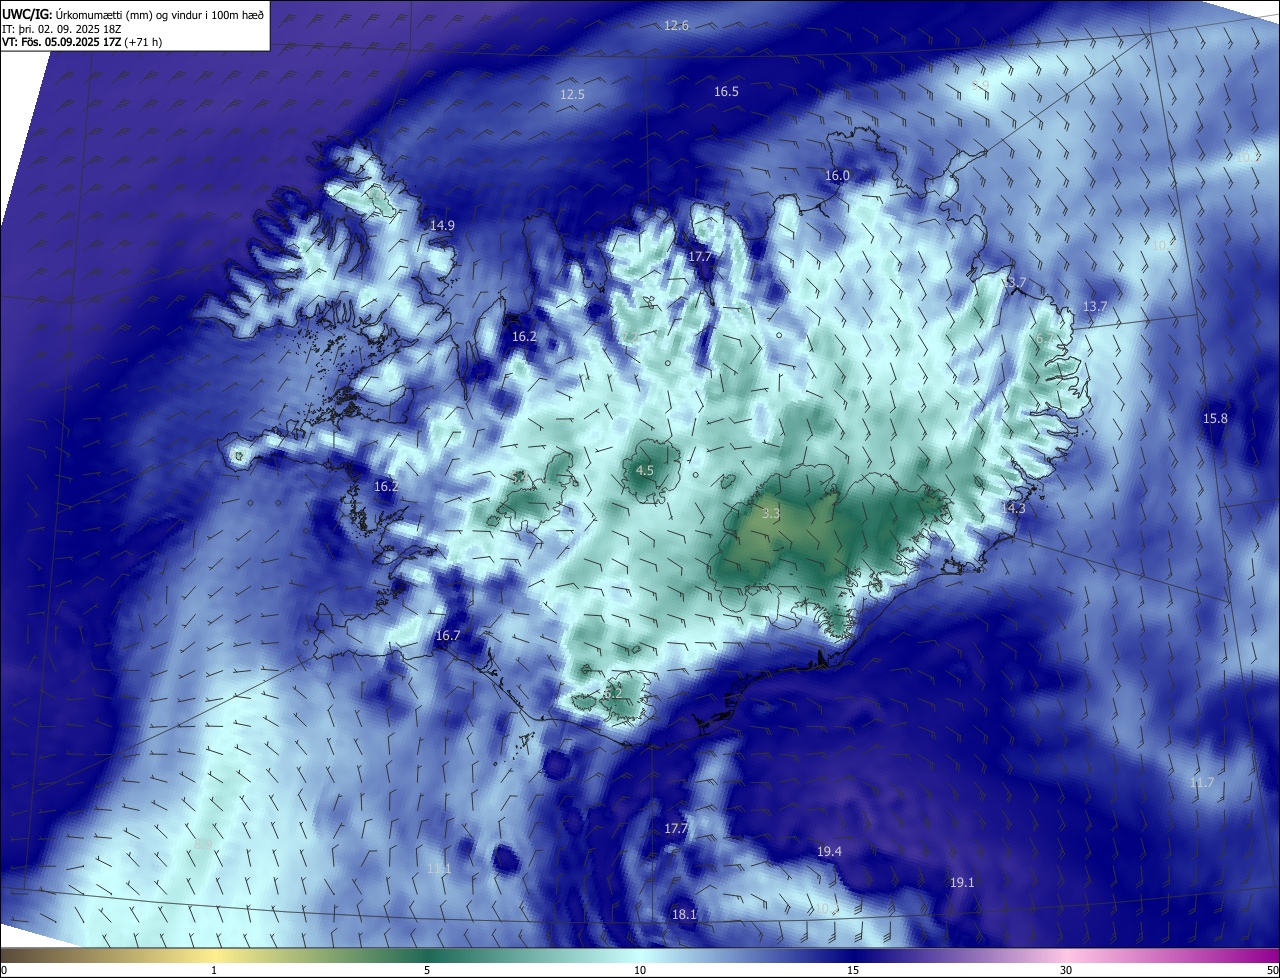Image resolution: width=1280 pixels, height=978 pixels.
Task: Click the color scale tick label 5
Action: point(427,970)
